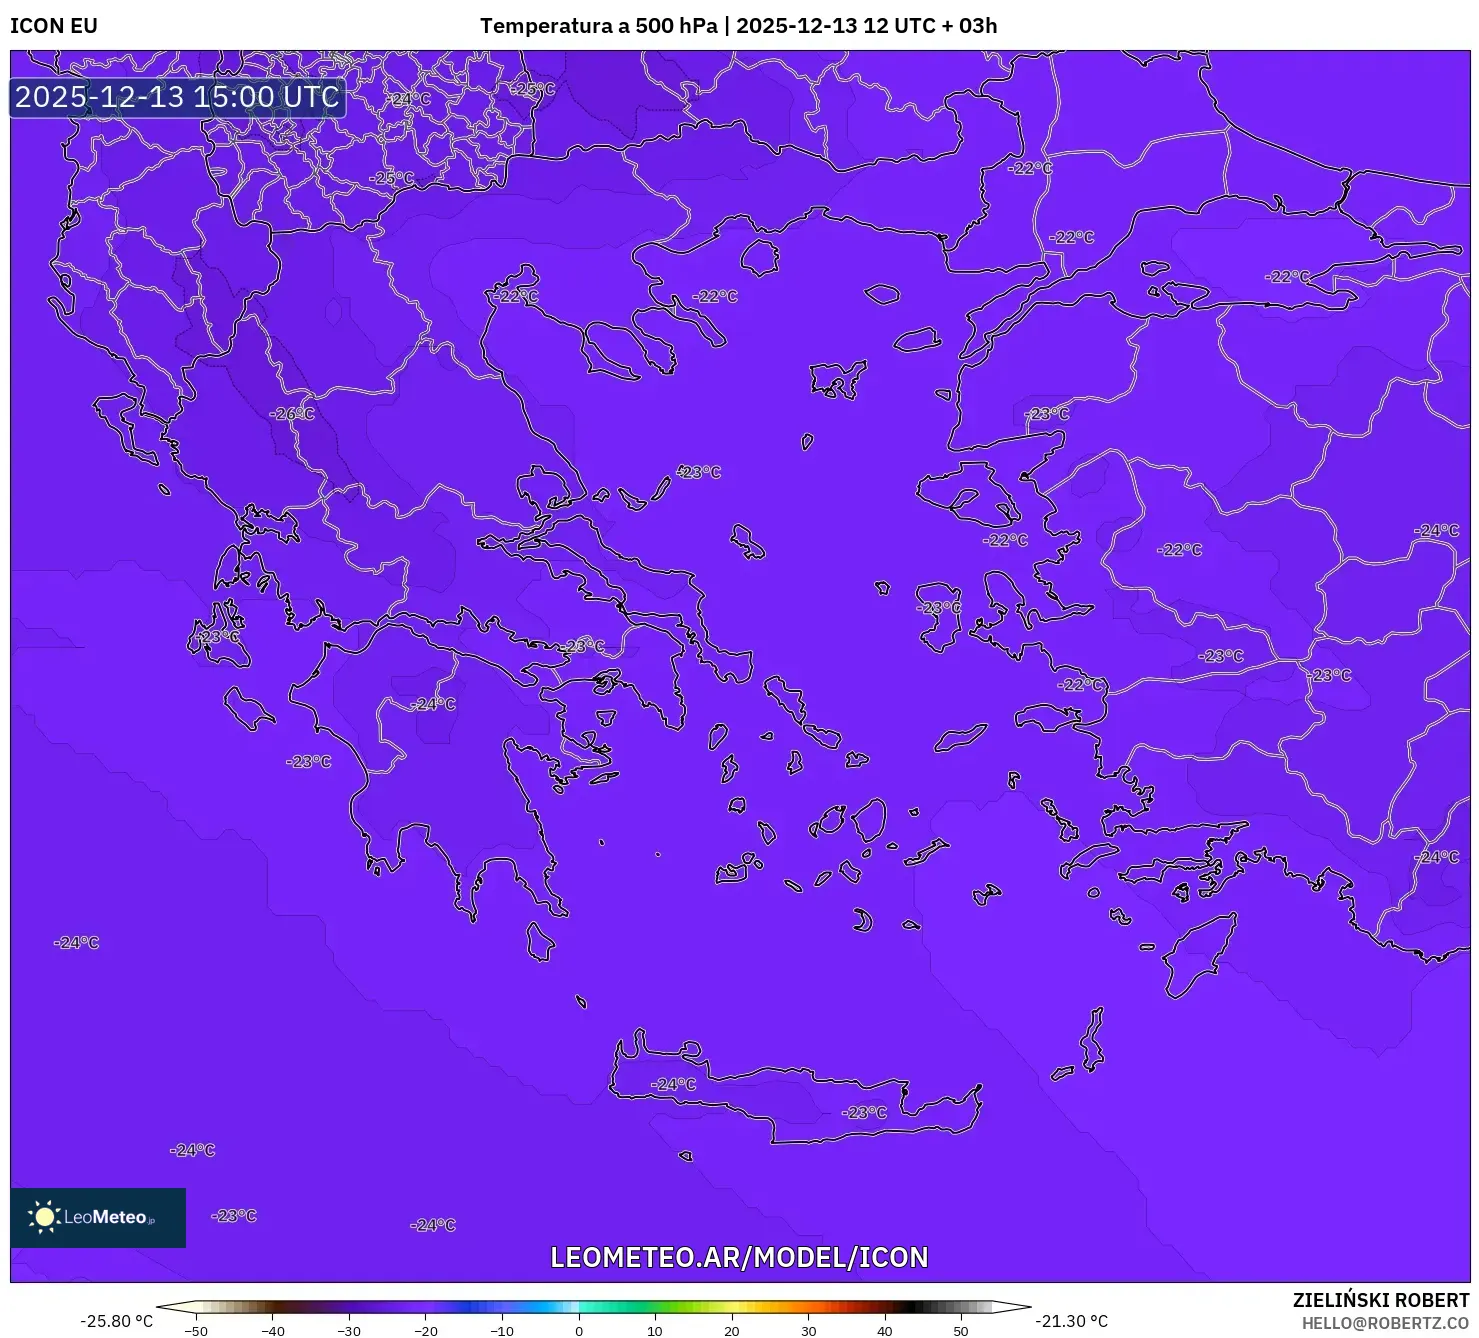Toggle the timestamp overlay 2025-12-13 15:00 UTC

[176, 97]
